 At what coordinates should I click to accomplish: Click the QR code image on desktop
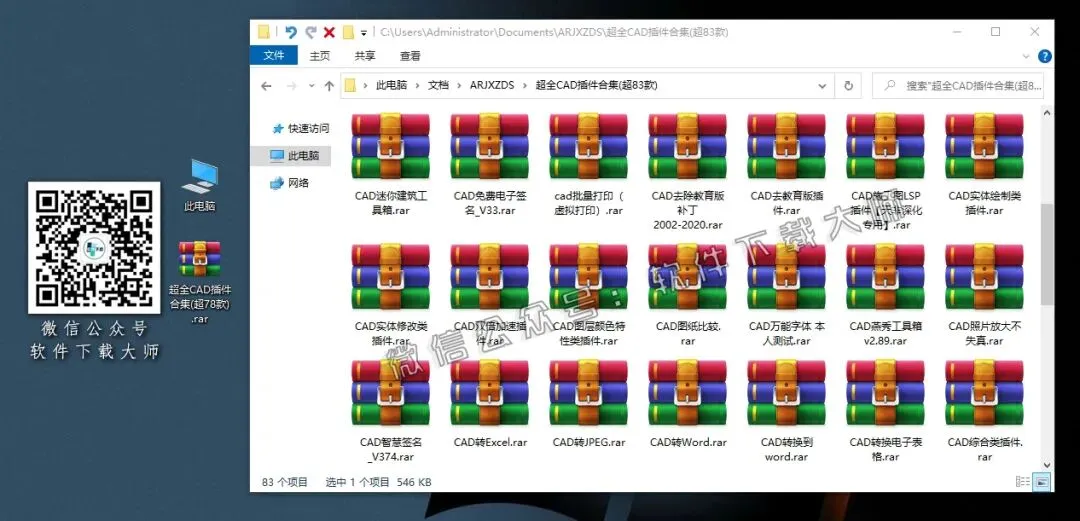click(x=94, y=248)
